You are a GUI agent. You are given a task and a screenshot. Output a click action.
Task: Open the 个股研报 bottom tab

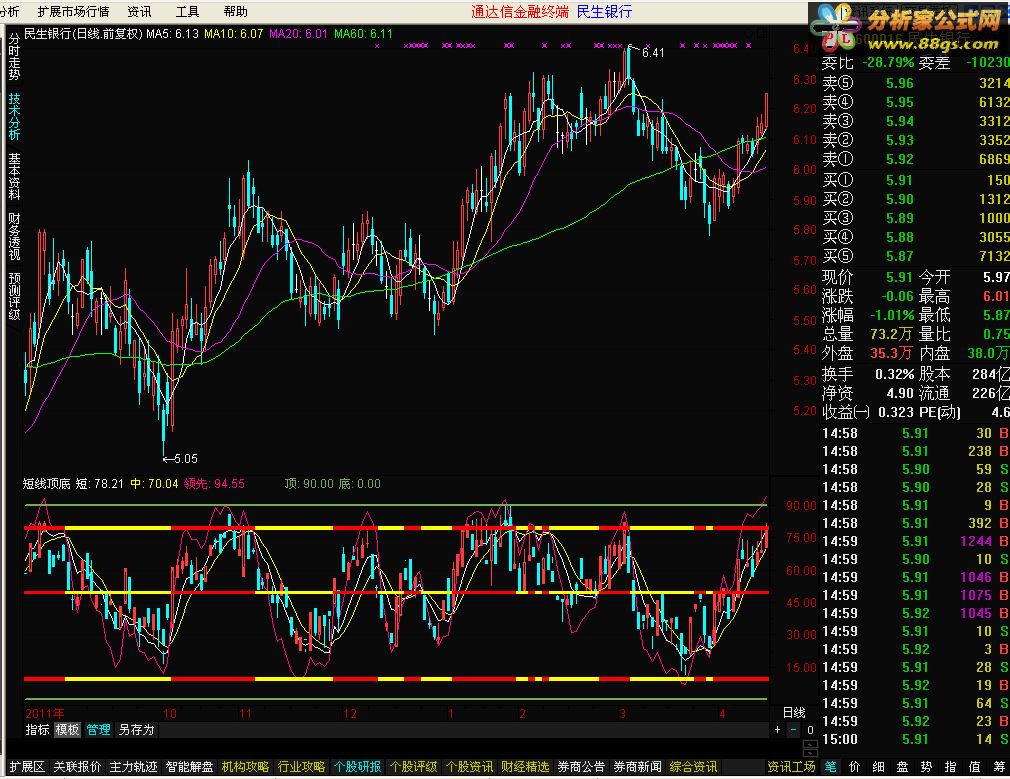pyautogui.click(x=357, y=767)
